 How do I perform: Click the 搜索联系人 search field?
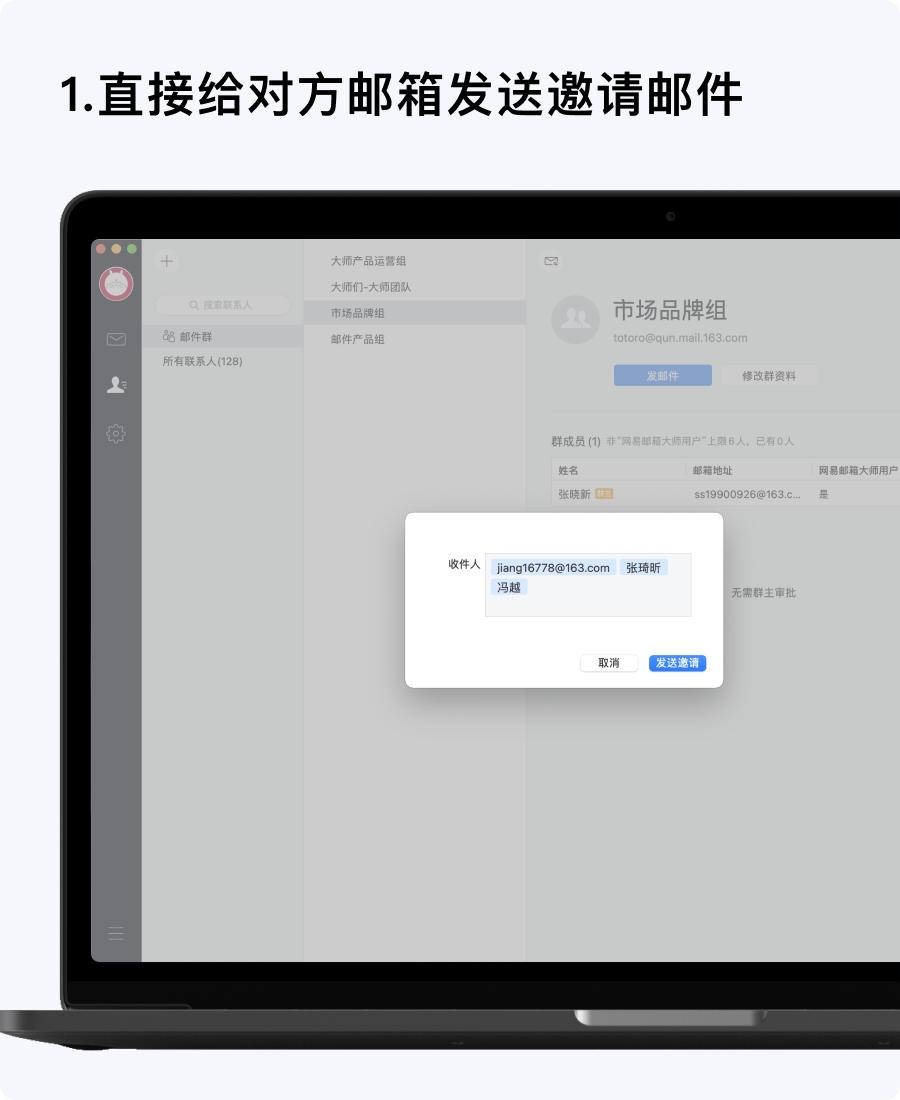(x=222, y=305)
